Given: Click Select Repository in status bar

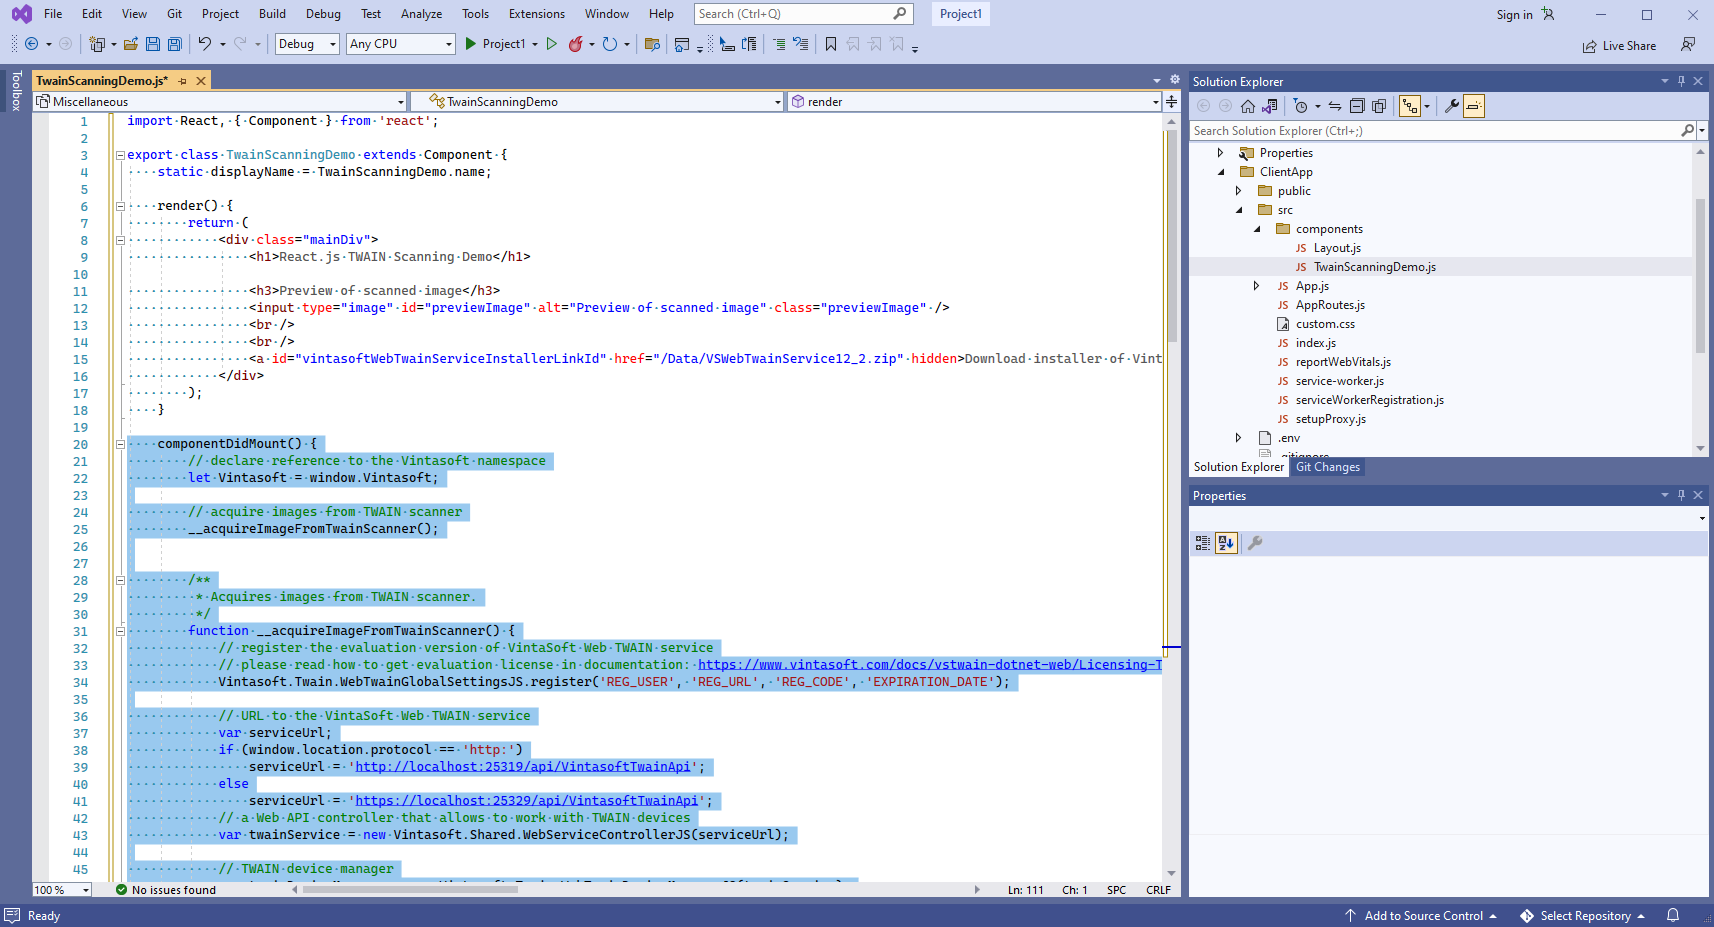Looking at the screenshot, I should pos(1583,915).
